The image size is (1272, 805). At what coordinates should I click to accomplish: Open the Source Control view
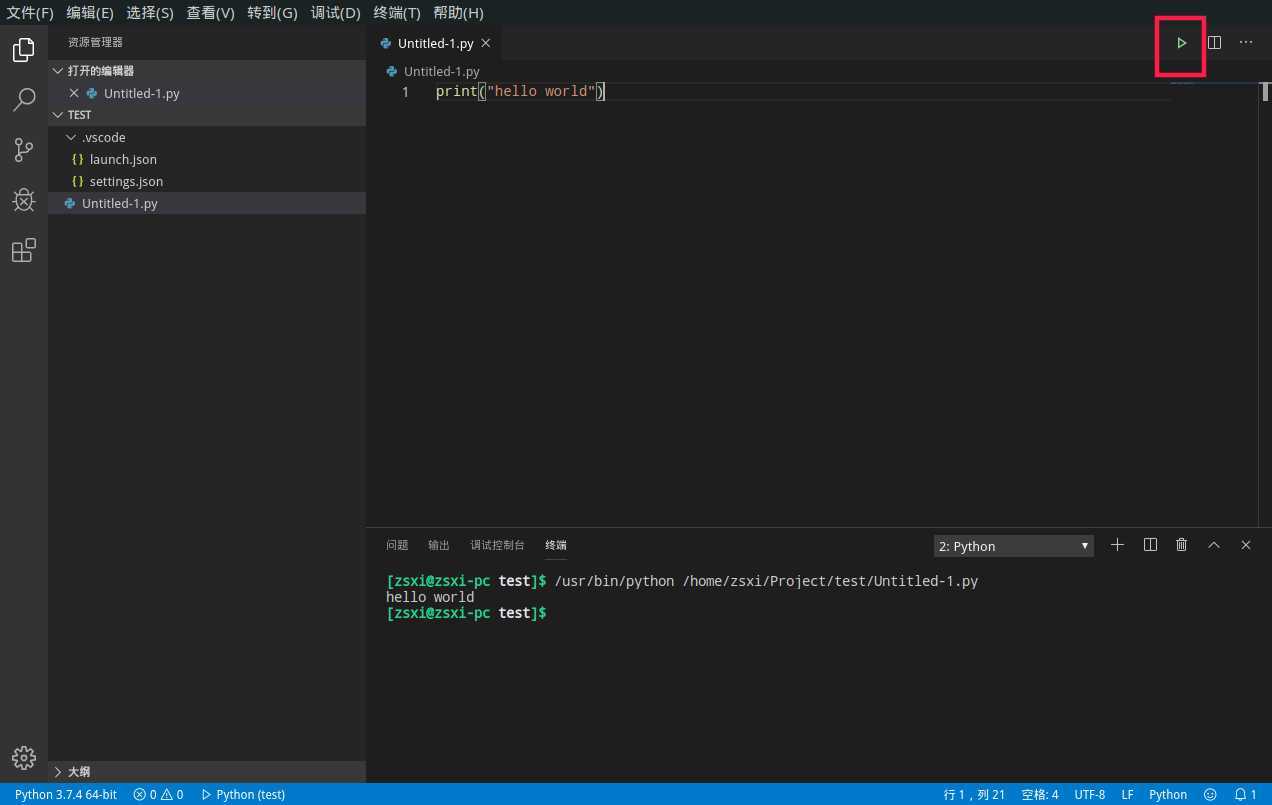[24, 150]
